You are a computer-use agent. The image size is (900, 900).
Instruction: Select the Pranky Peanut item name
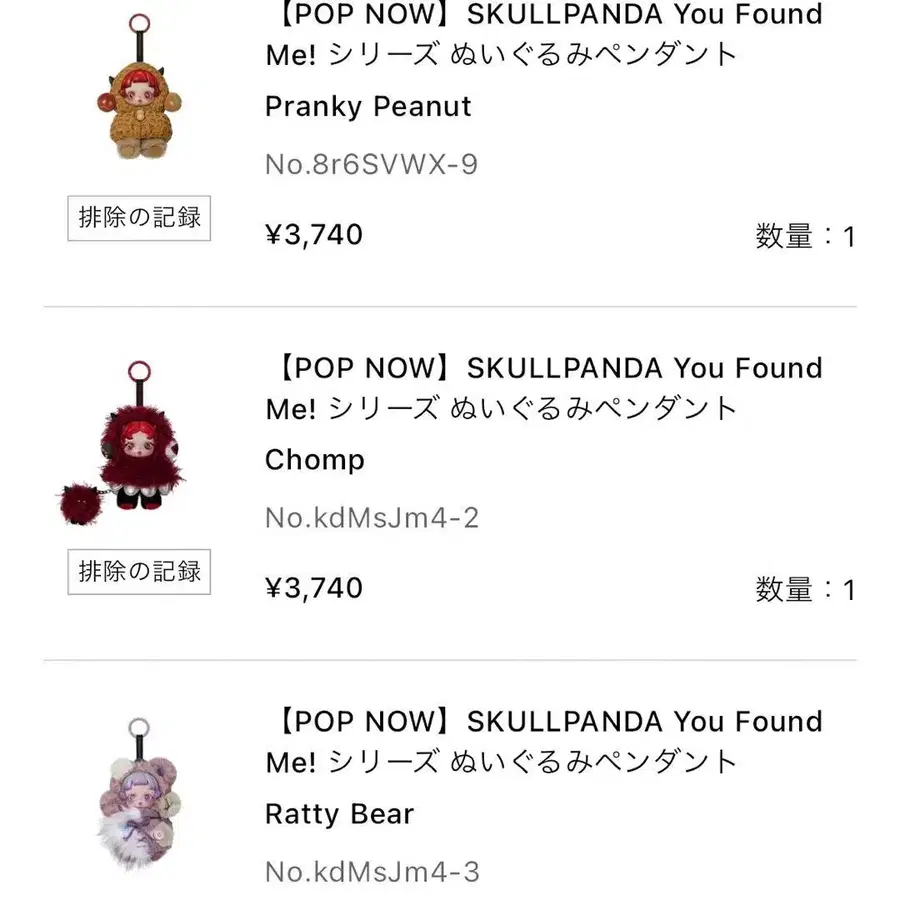coord(368,107)
